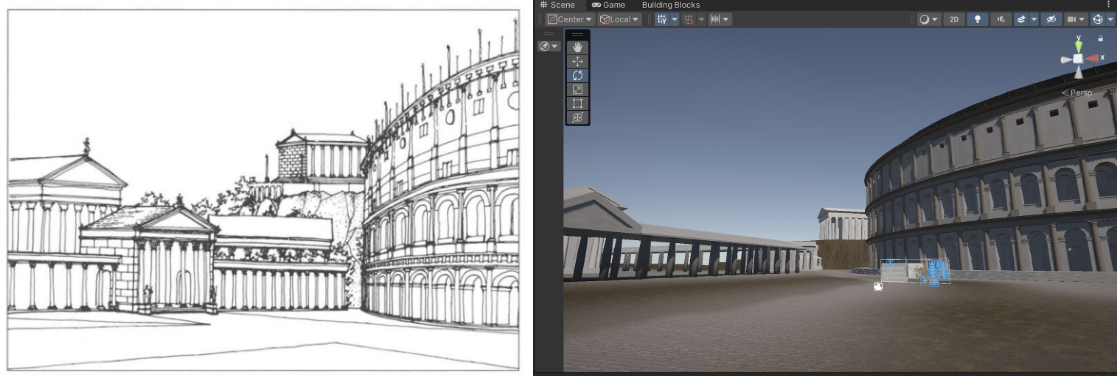Viewport: 1117px width, 376px height.
Task: Toggle 2D view mode
Action: pyautogui.click(x=954, y=19)
